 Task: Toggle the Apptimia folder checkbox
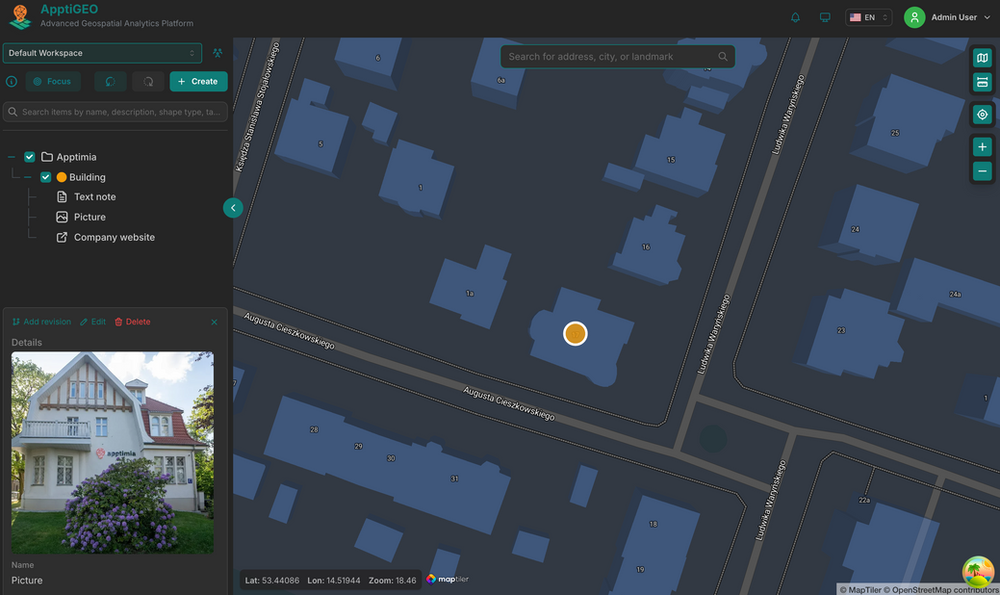[x=29, y=157]
